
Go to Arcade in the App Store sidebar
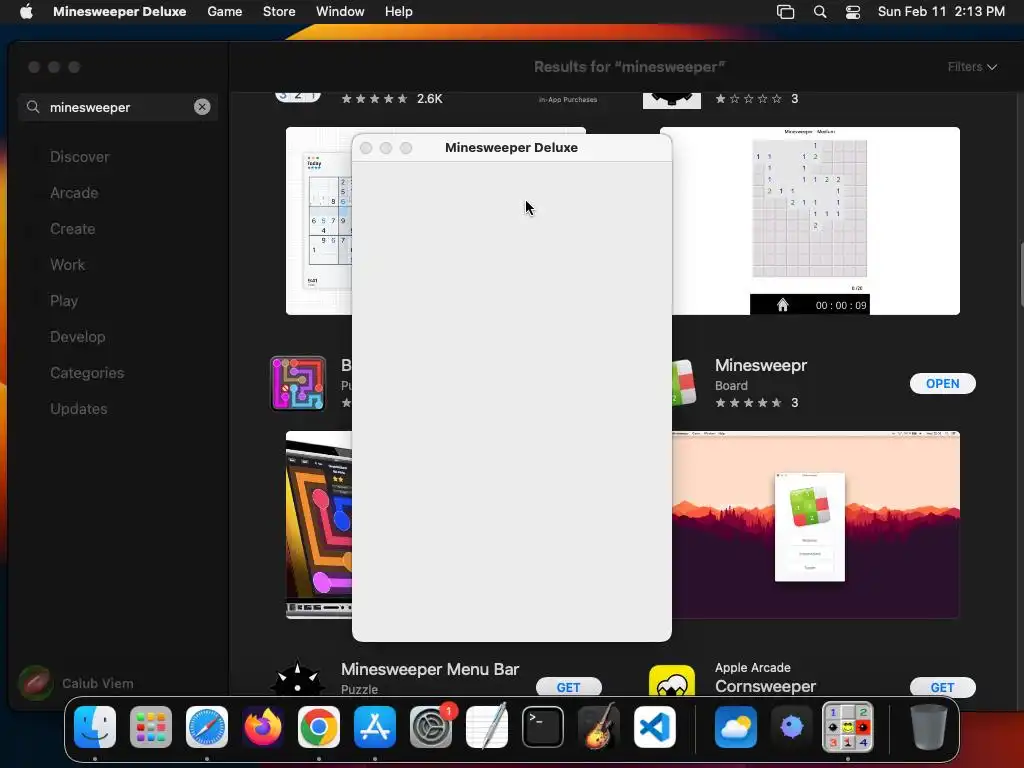(x=74, y=193)
